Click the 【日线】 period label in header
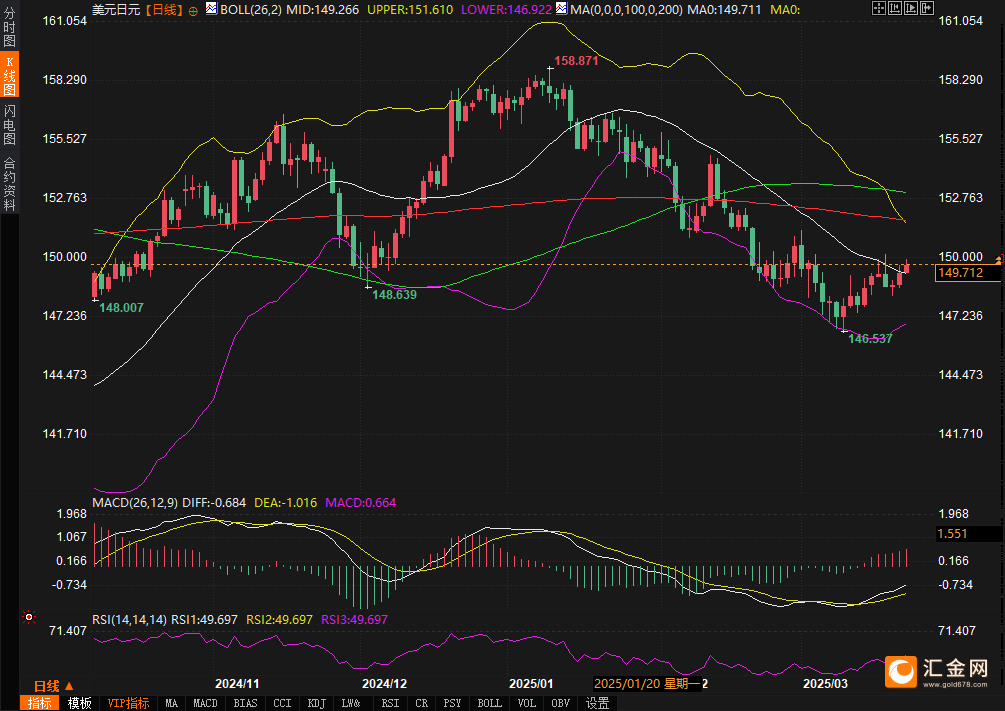This screenshot has width=1005, height=711. 163,10
